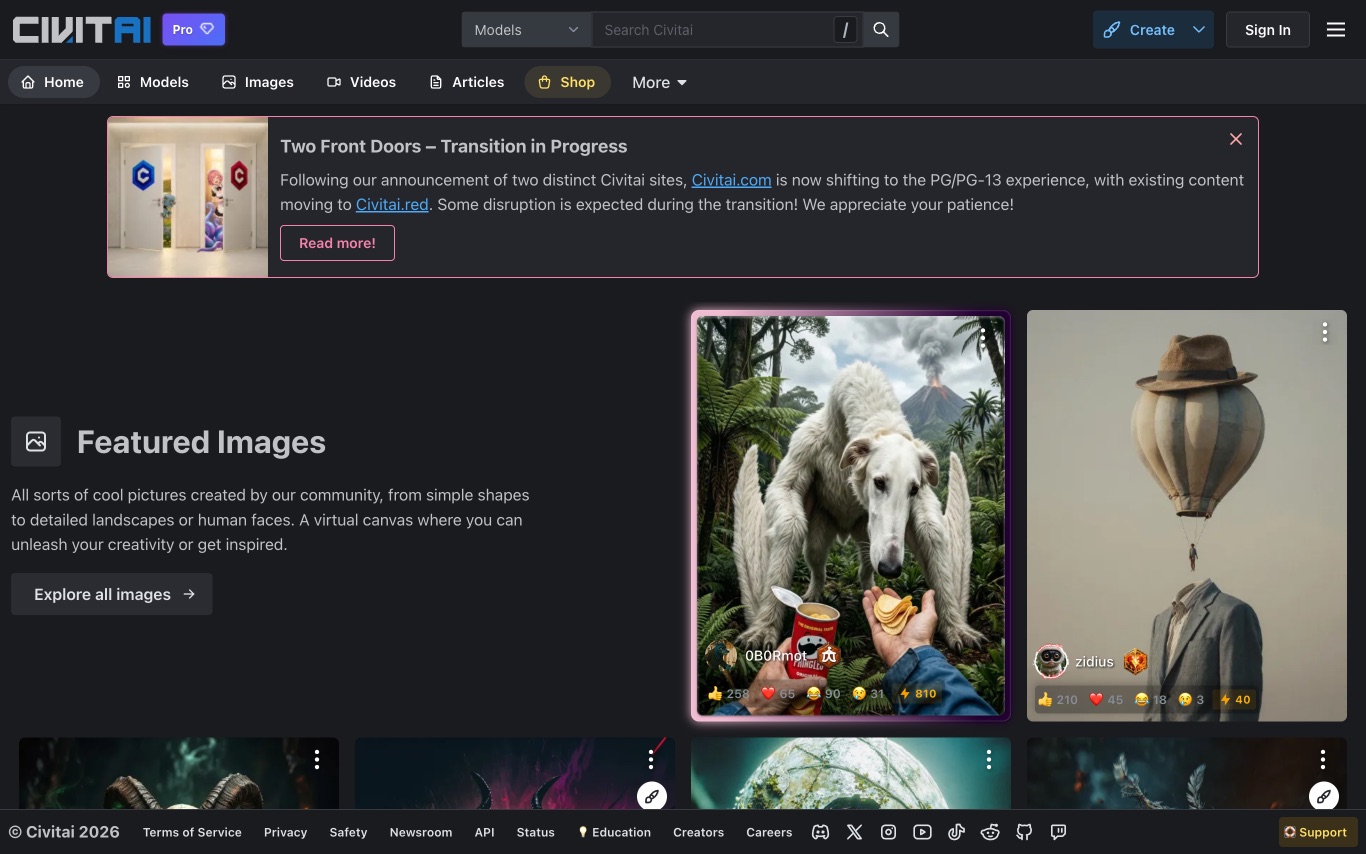Click the Search Civitai input field
Screen dimensions: 1366x854
click(x=712, y=30)
